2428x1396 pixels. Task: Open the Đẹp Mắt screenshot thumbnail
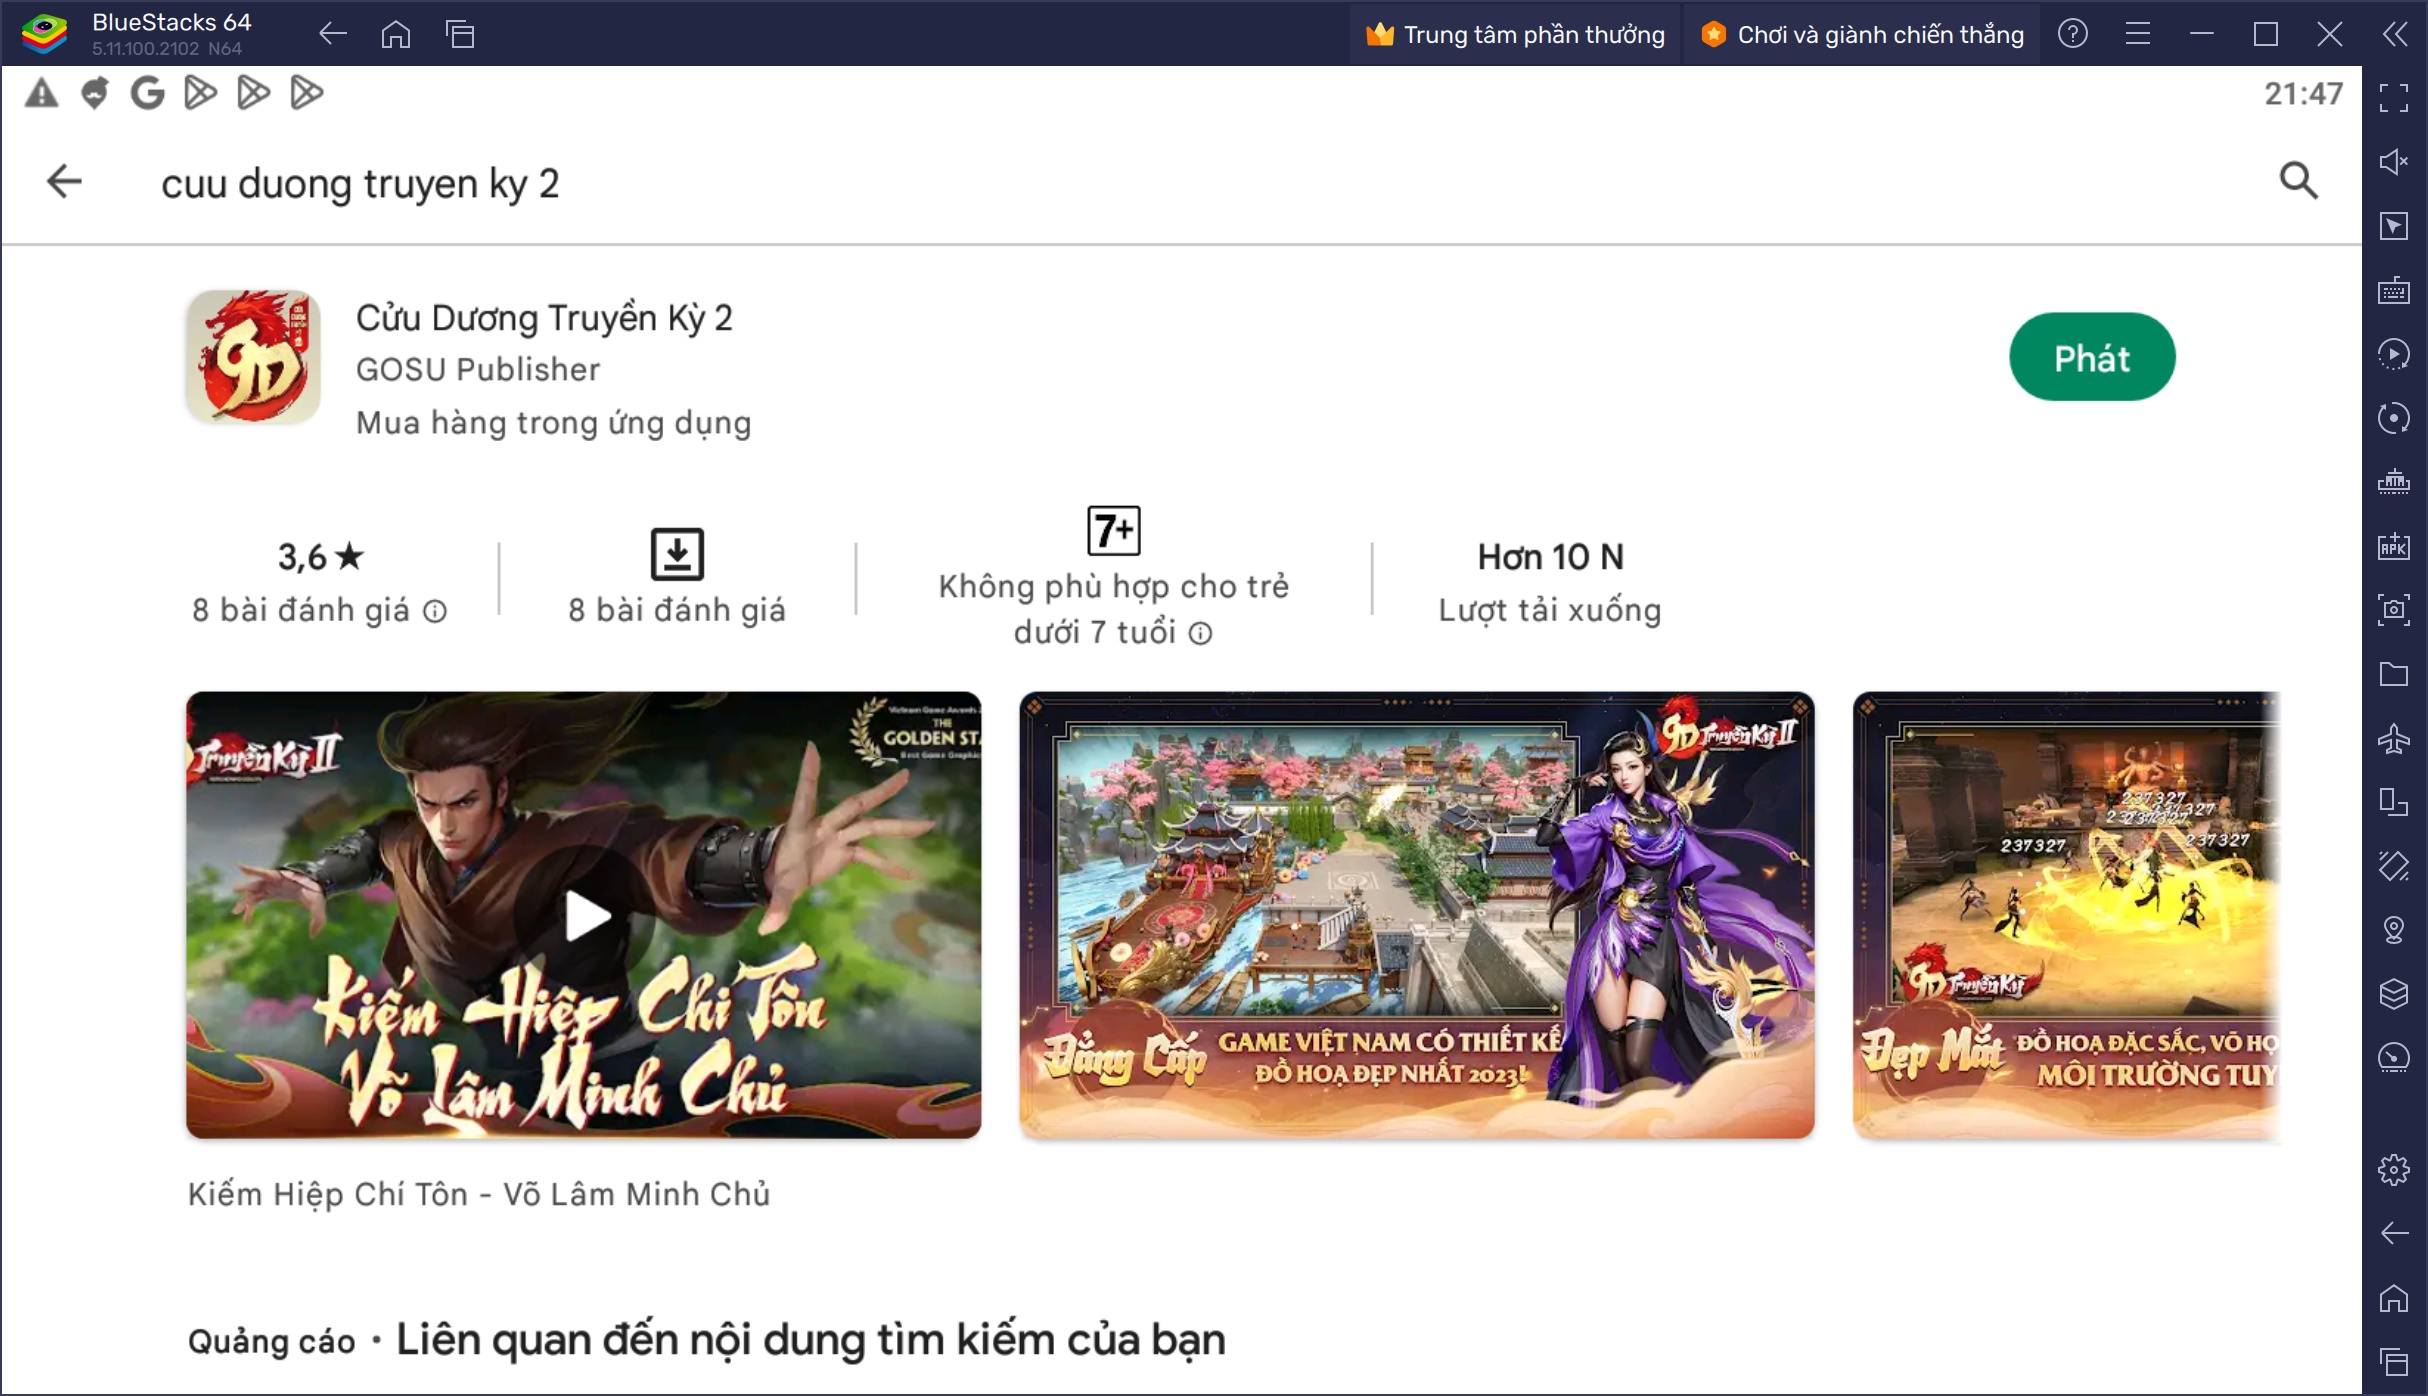coord(2067,915)
